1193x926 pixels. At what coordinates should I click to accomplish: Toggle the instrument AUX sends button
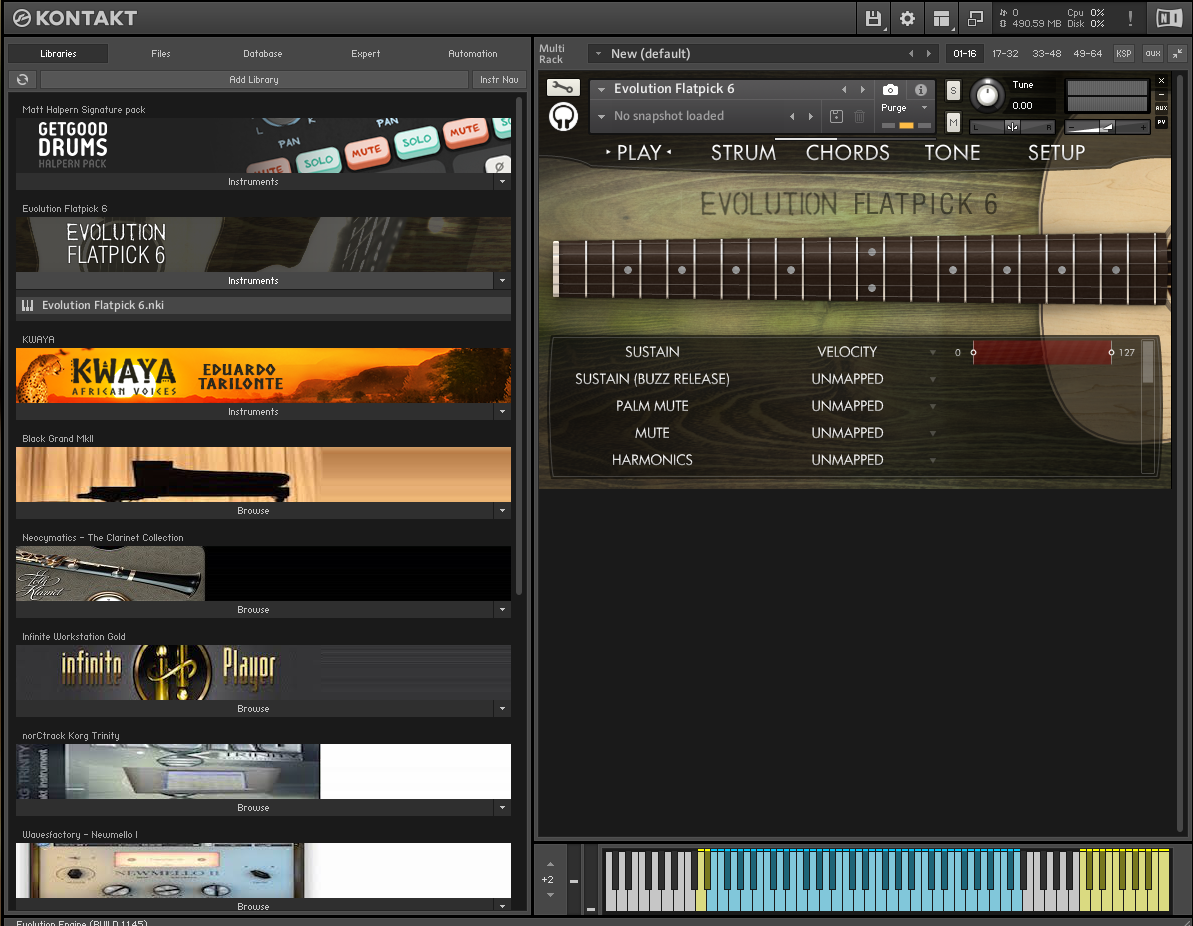tap(1161, 108)
